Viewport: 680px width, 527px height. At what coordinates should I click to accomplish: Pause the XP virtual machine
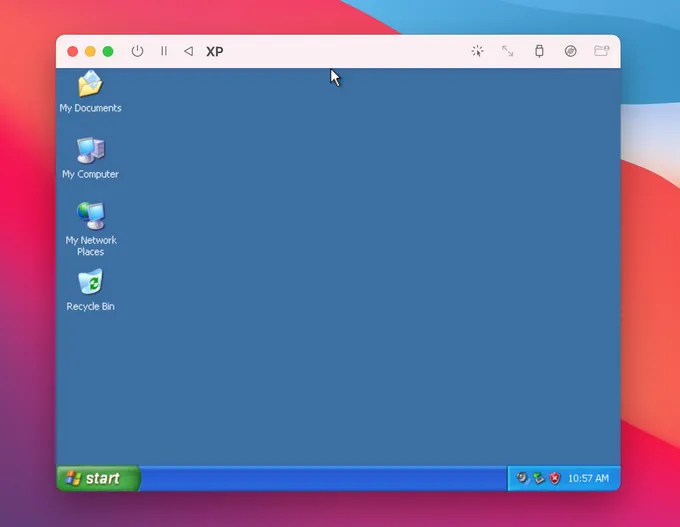tap(164, 51)
